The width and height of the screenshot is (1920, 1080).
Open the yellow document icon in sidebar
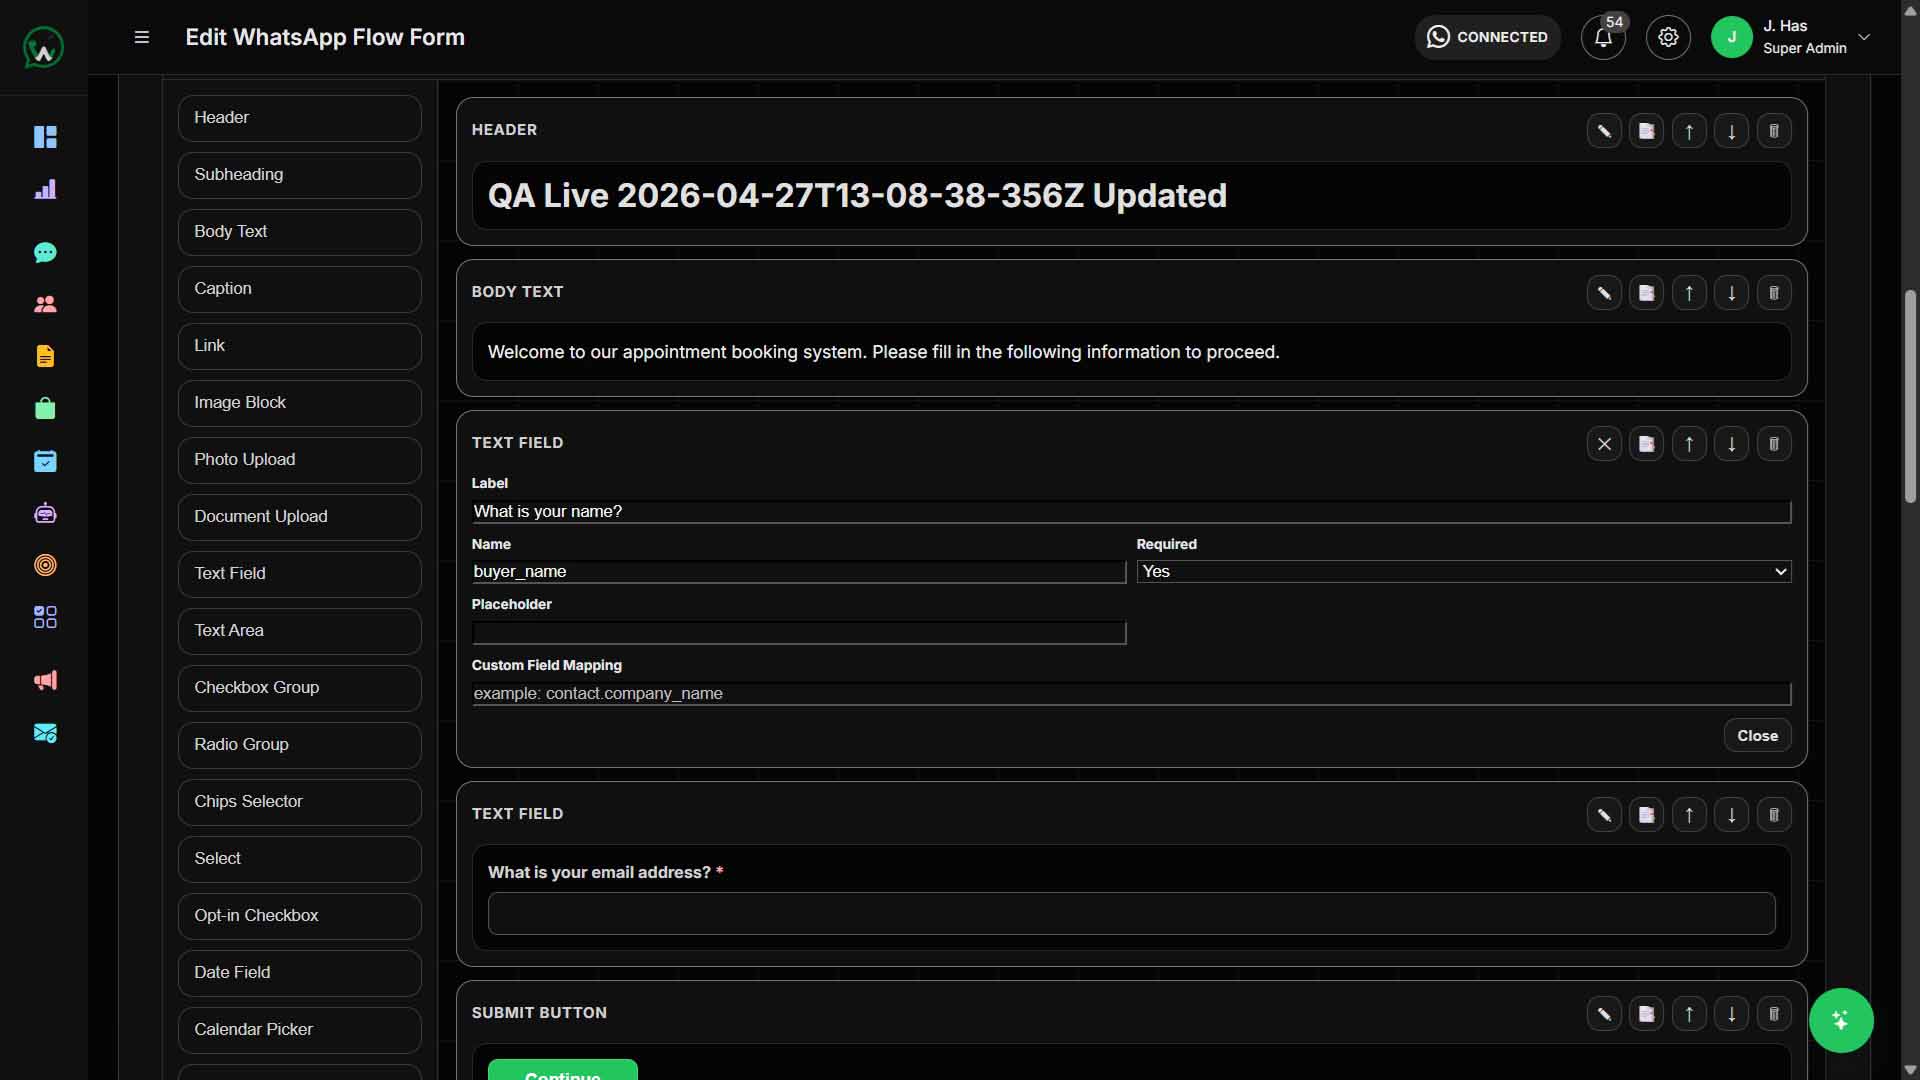(45, 356)
